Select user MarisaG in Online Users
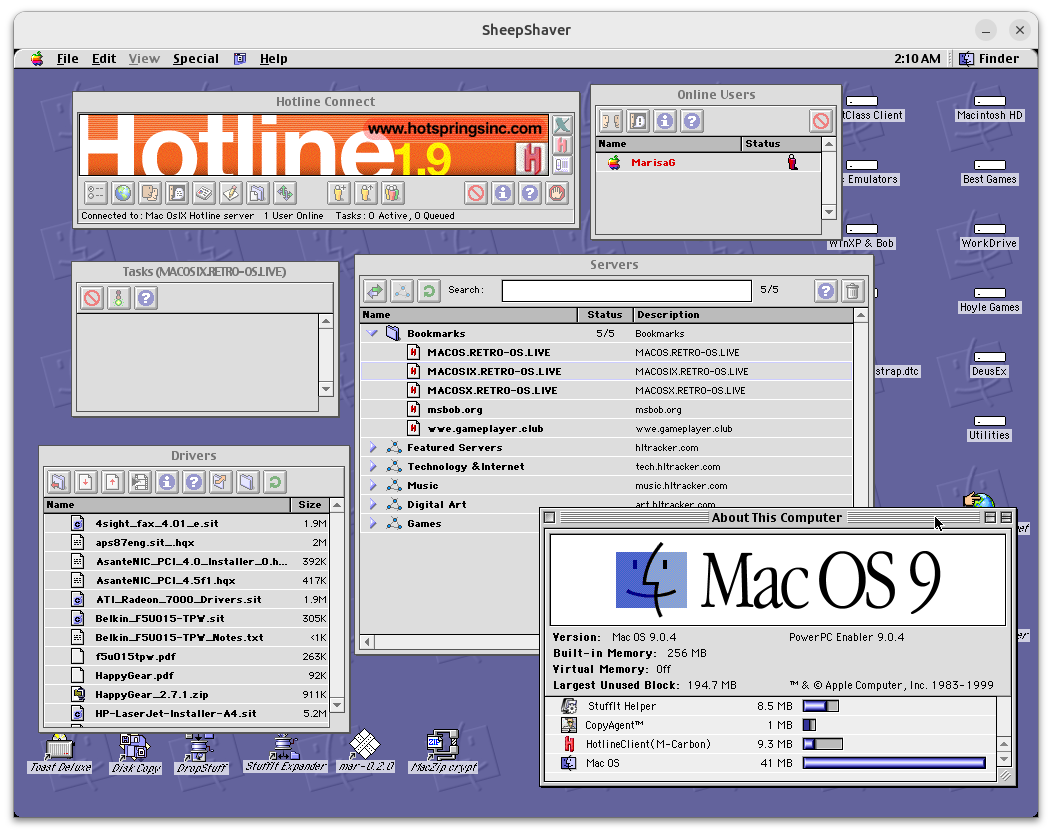The image size is (1052, 834). 653,163
